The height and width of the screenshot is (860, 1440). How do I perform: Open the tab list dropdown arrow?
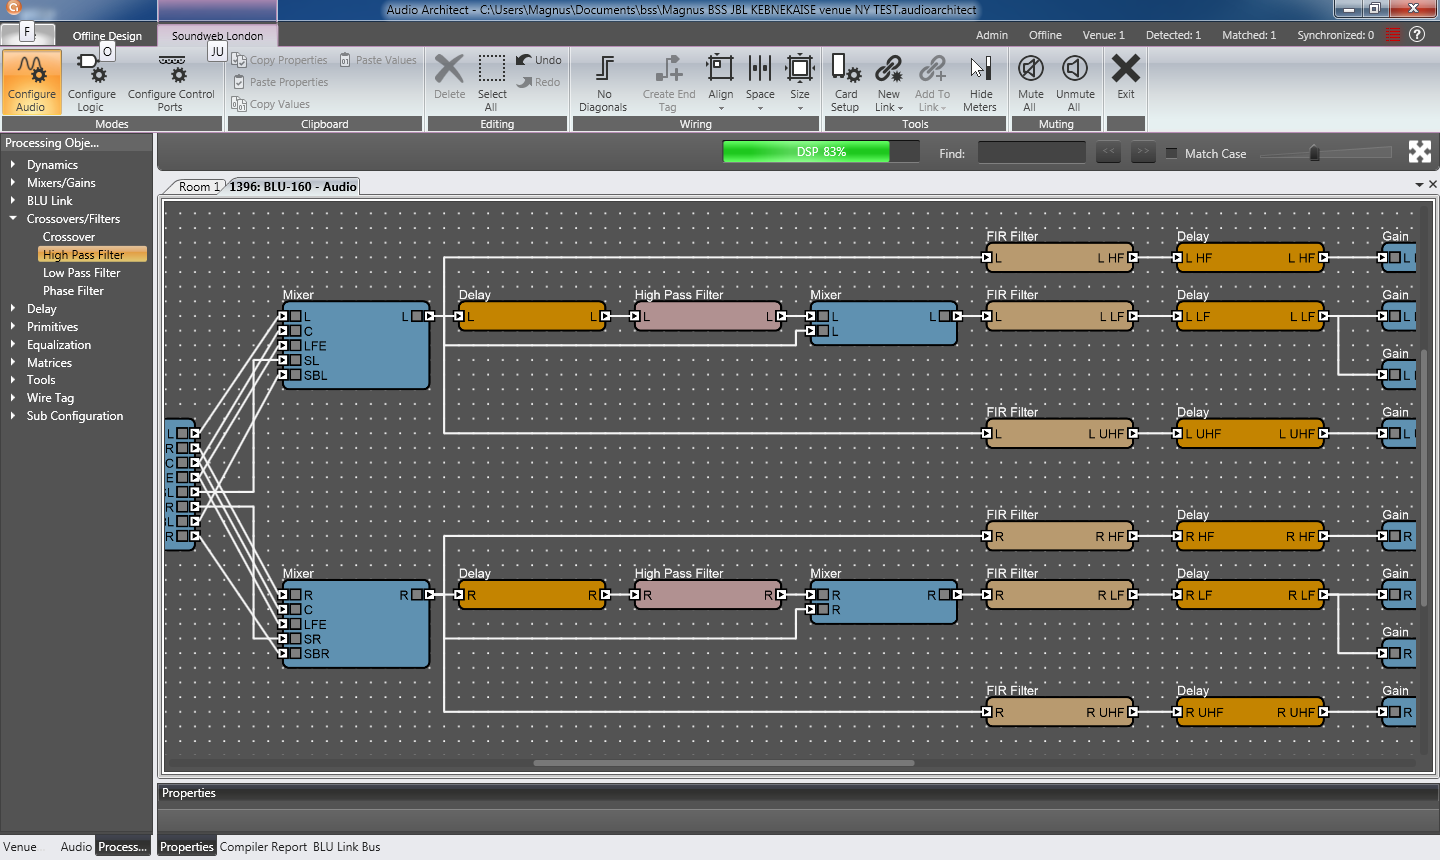[x=1419, y=185]
